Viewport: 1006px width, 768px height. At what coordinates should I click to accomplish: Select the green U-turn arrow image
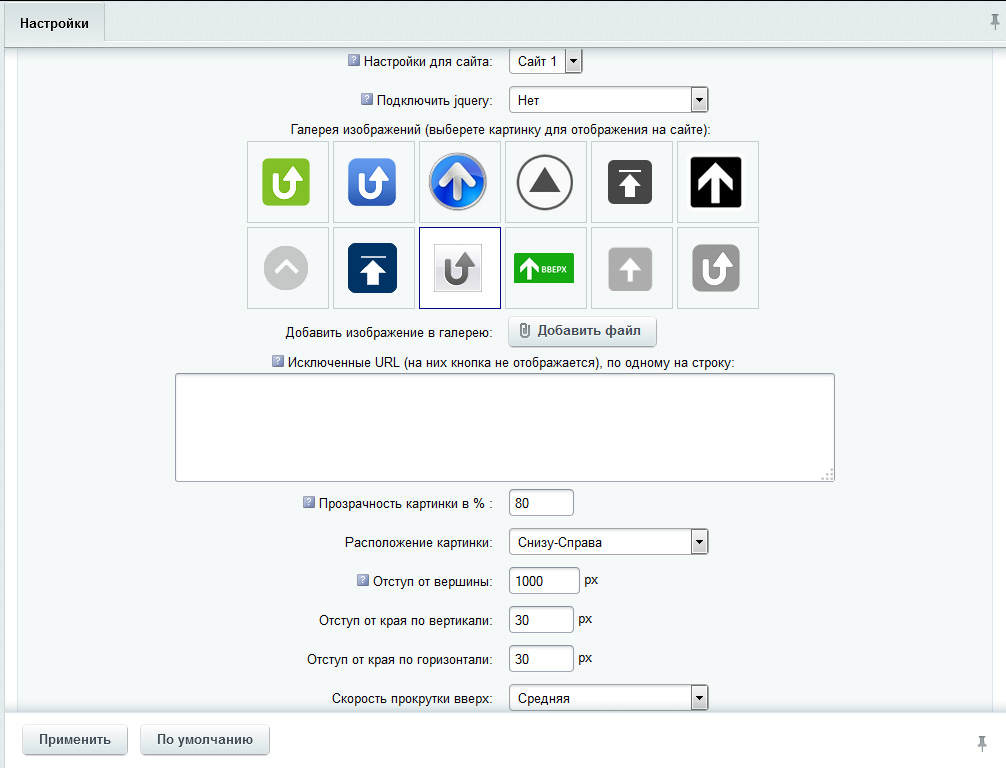(287, 182)
